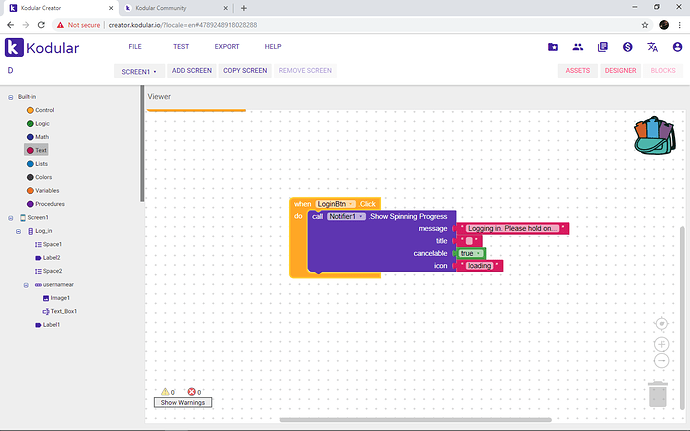Viewport: 690px width, 431px height.
Task: Switch to the DESIGNER view
Action: 620,70
